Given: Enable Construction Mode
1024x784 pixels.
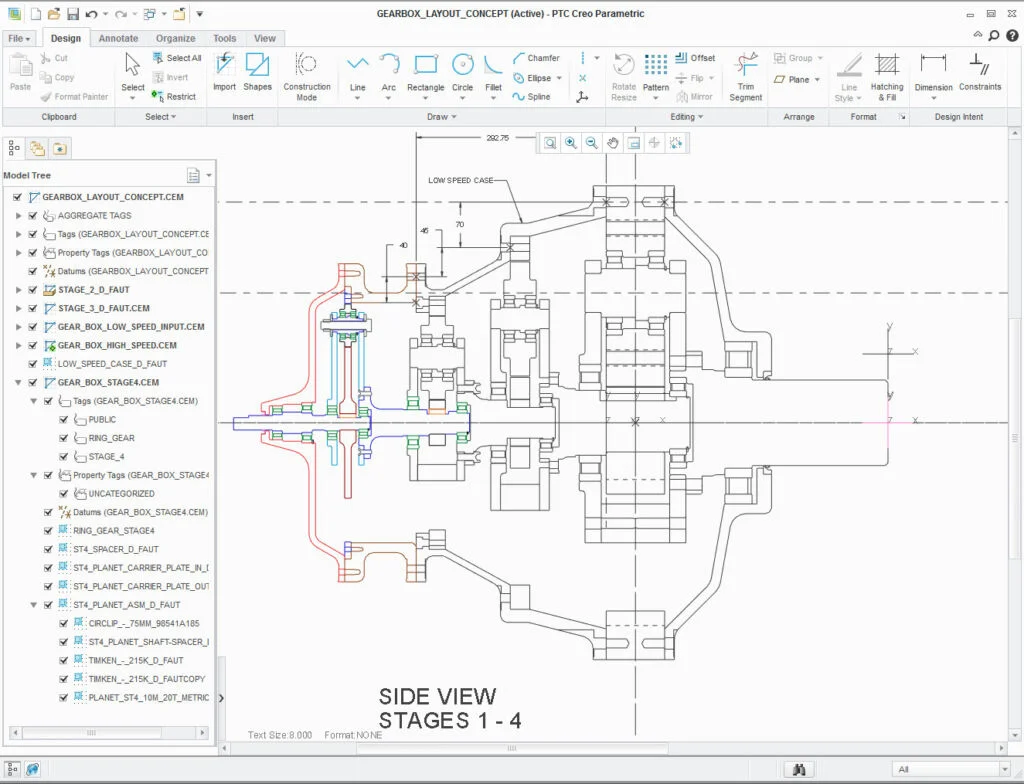Looking at the screenshot, I should click(306, 78).
